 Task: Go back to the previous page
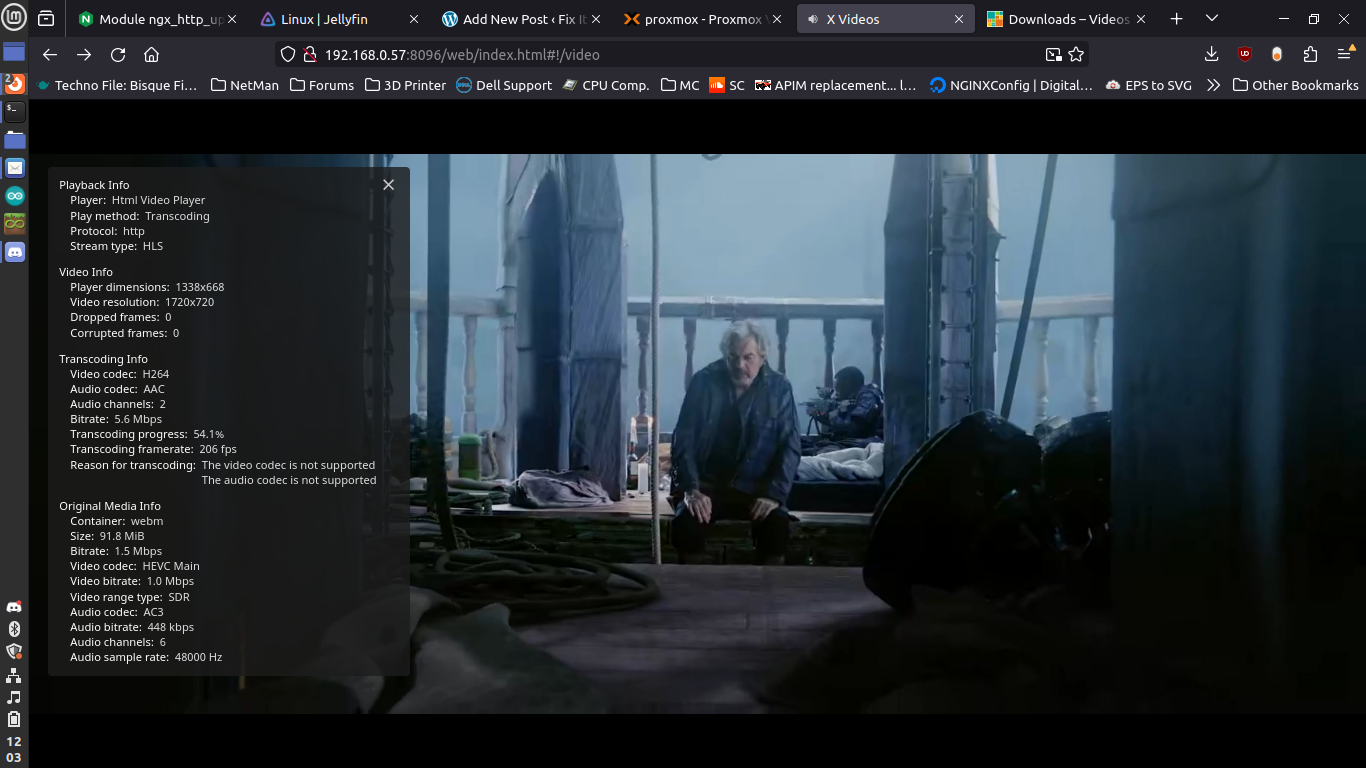[x=50, y=55]
